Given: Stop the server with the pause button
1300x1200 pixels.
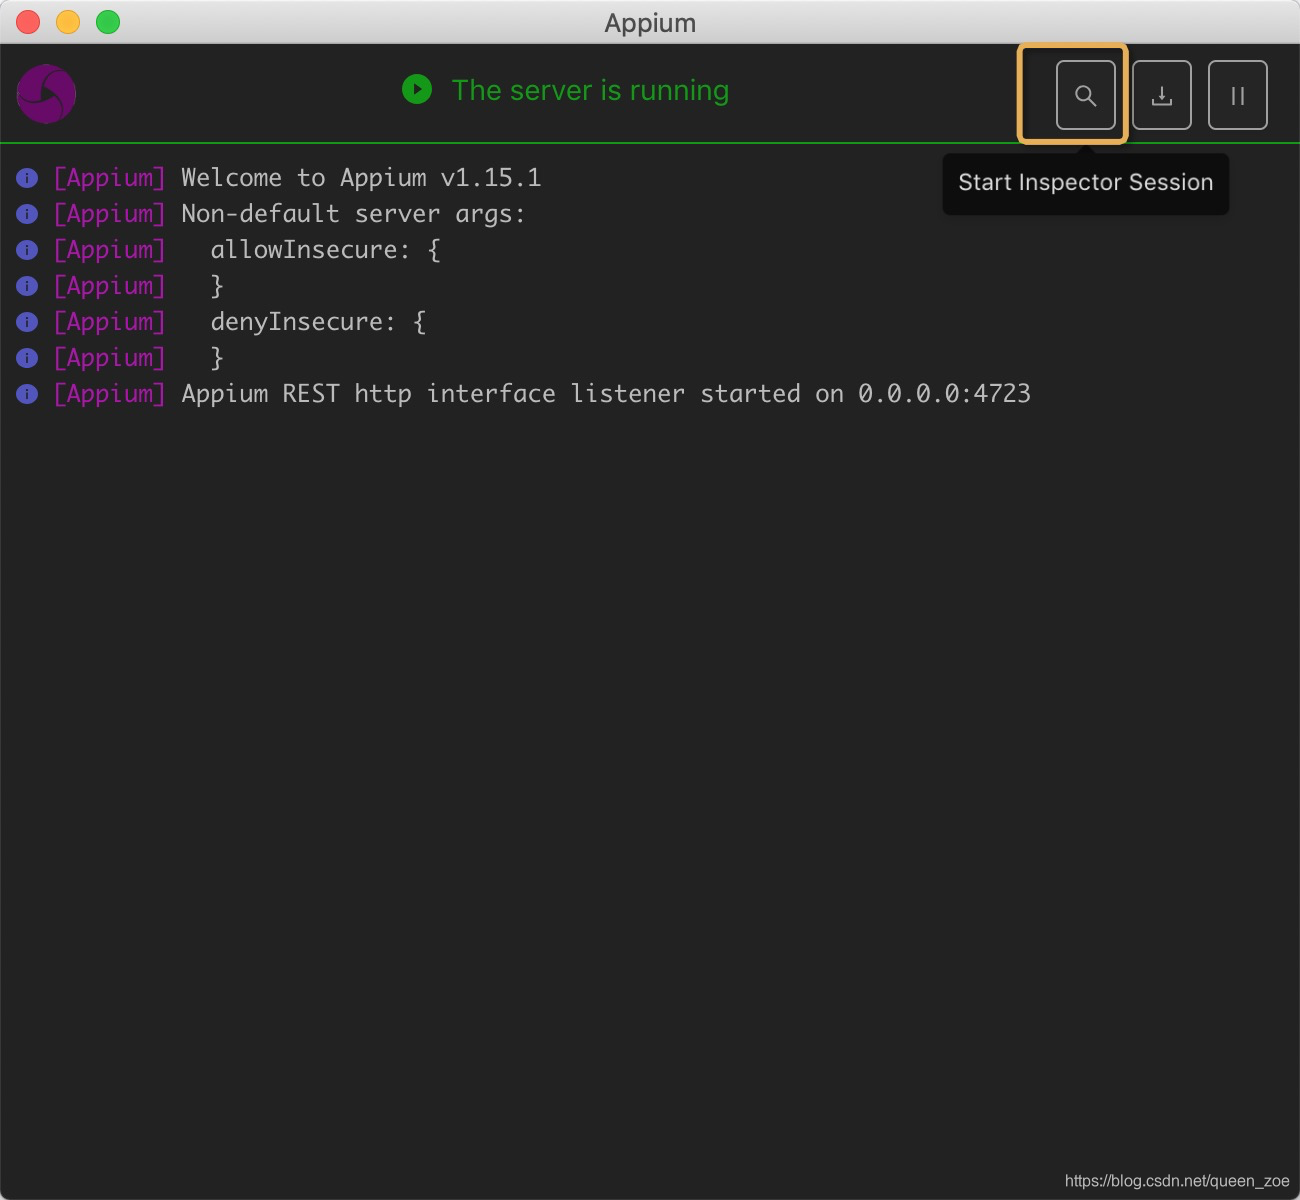Looking at the screenshot, I should (1237, 95).
